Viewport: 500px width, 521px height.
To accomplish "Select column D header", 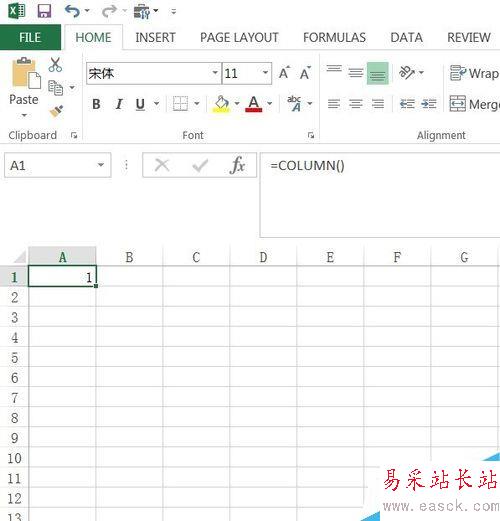I will [263, 257].
